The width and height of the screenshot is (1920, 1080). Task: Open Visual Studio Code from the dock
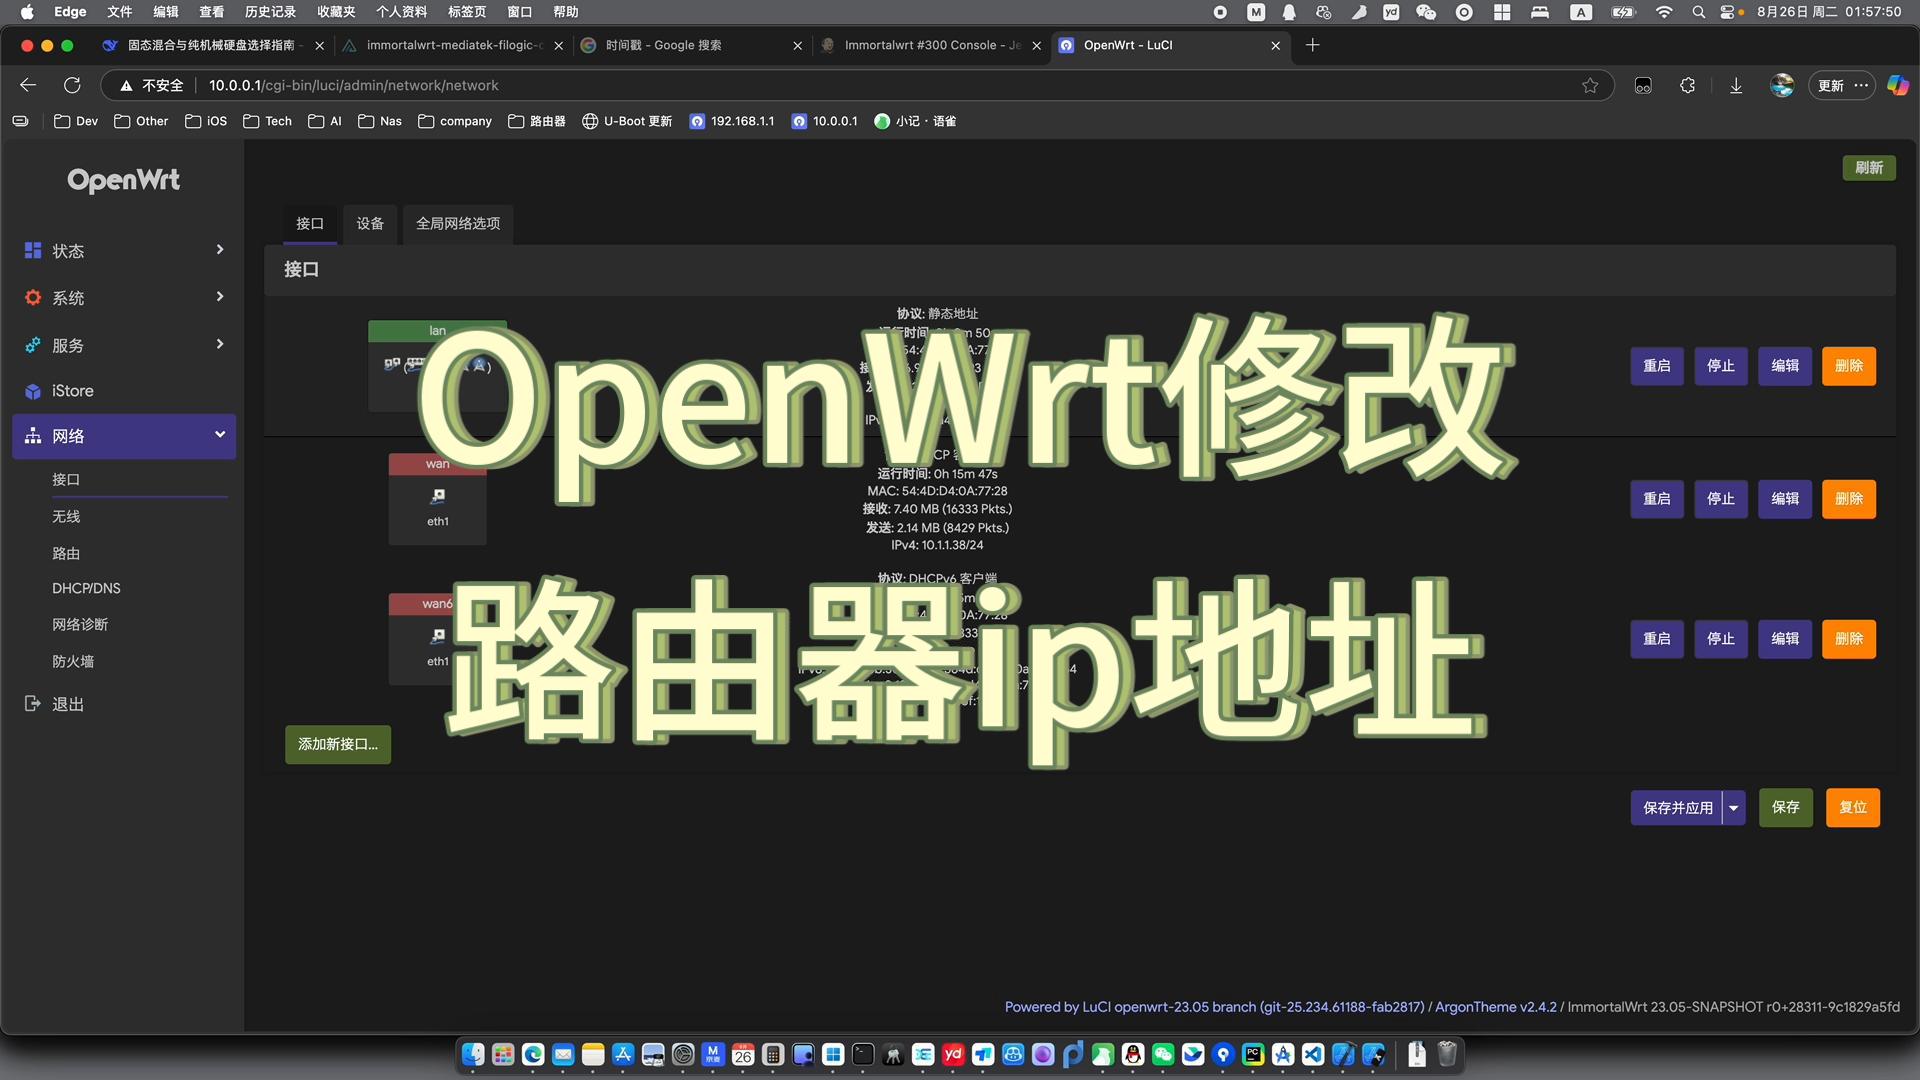point(1313,1054)
